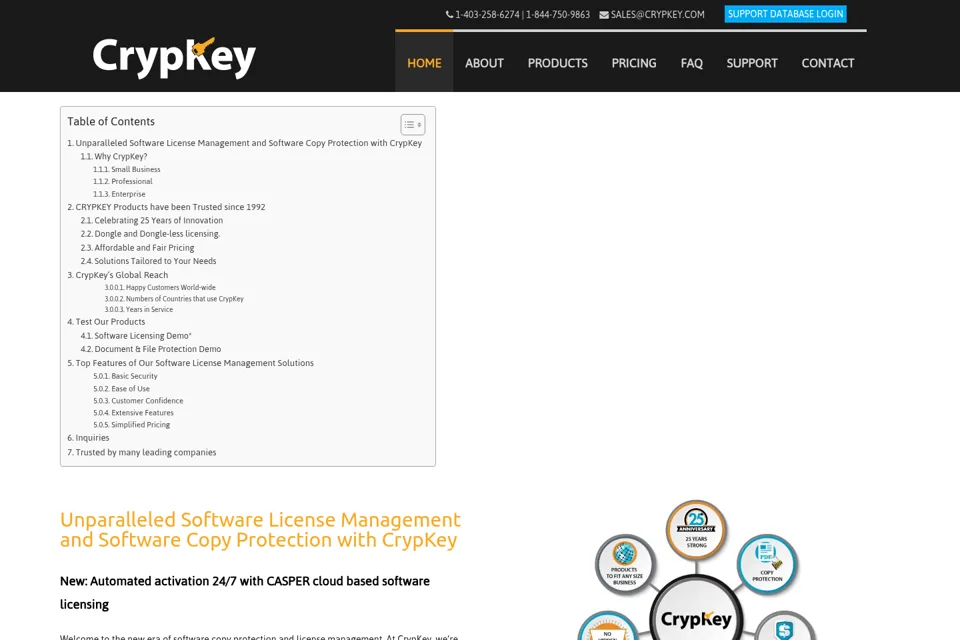Open Customer Confidence TOC entry

(138, 401)
